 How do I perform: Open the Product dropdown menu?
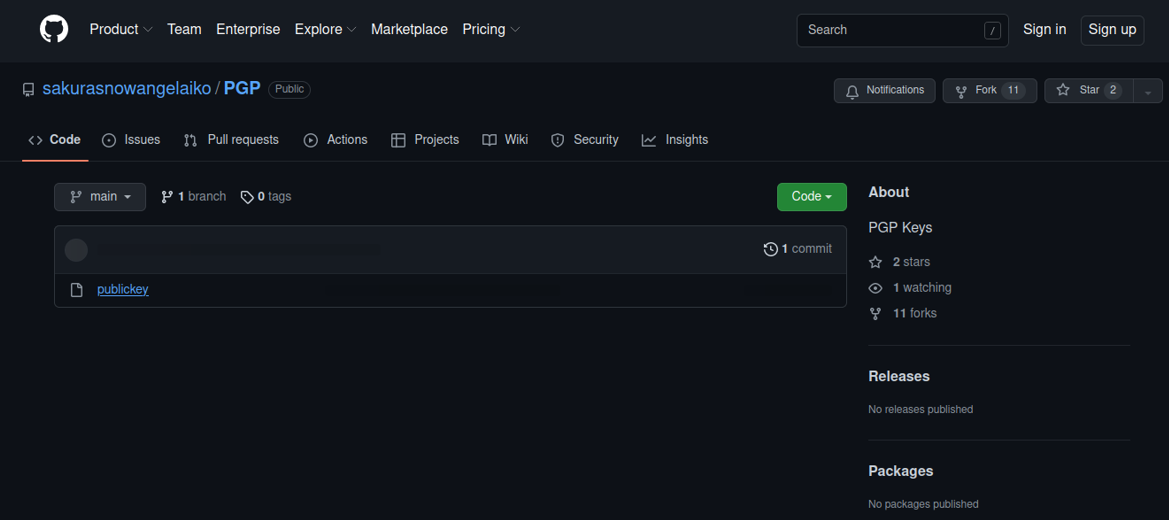point(121,29)
